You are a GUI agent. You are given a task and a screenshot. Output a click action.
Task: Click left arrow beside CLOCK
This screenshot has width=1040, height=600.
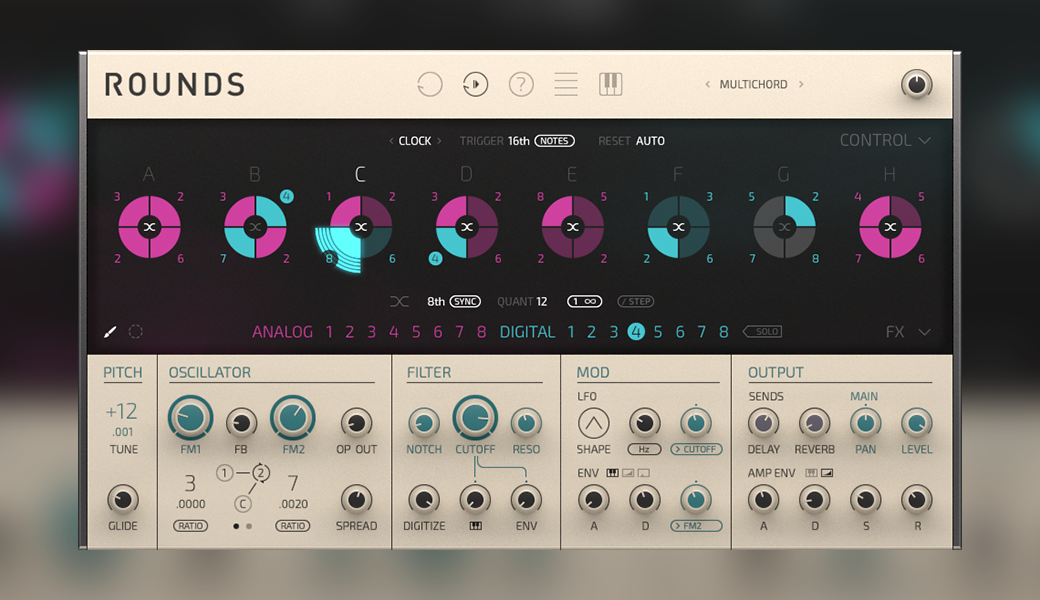[x=391, y=141]
